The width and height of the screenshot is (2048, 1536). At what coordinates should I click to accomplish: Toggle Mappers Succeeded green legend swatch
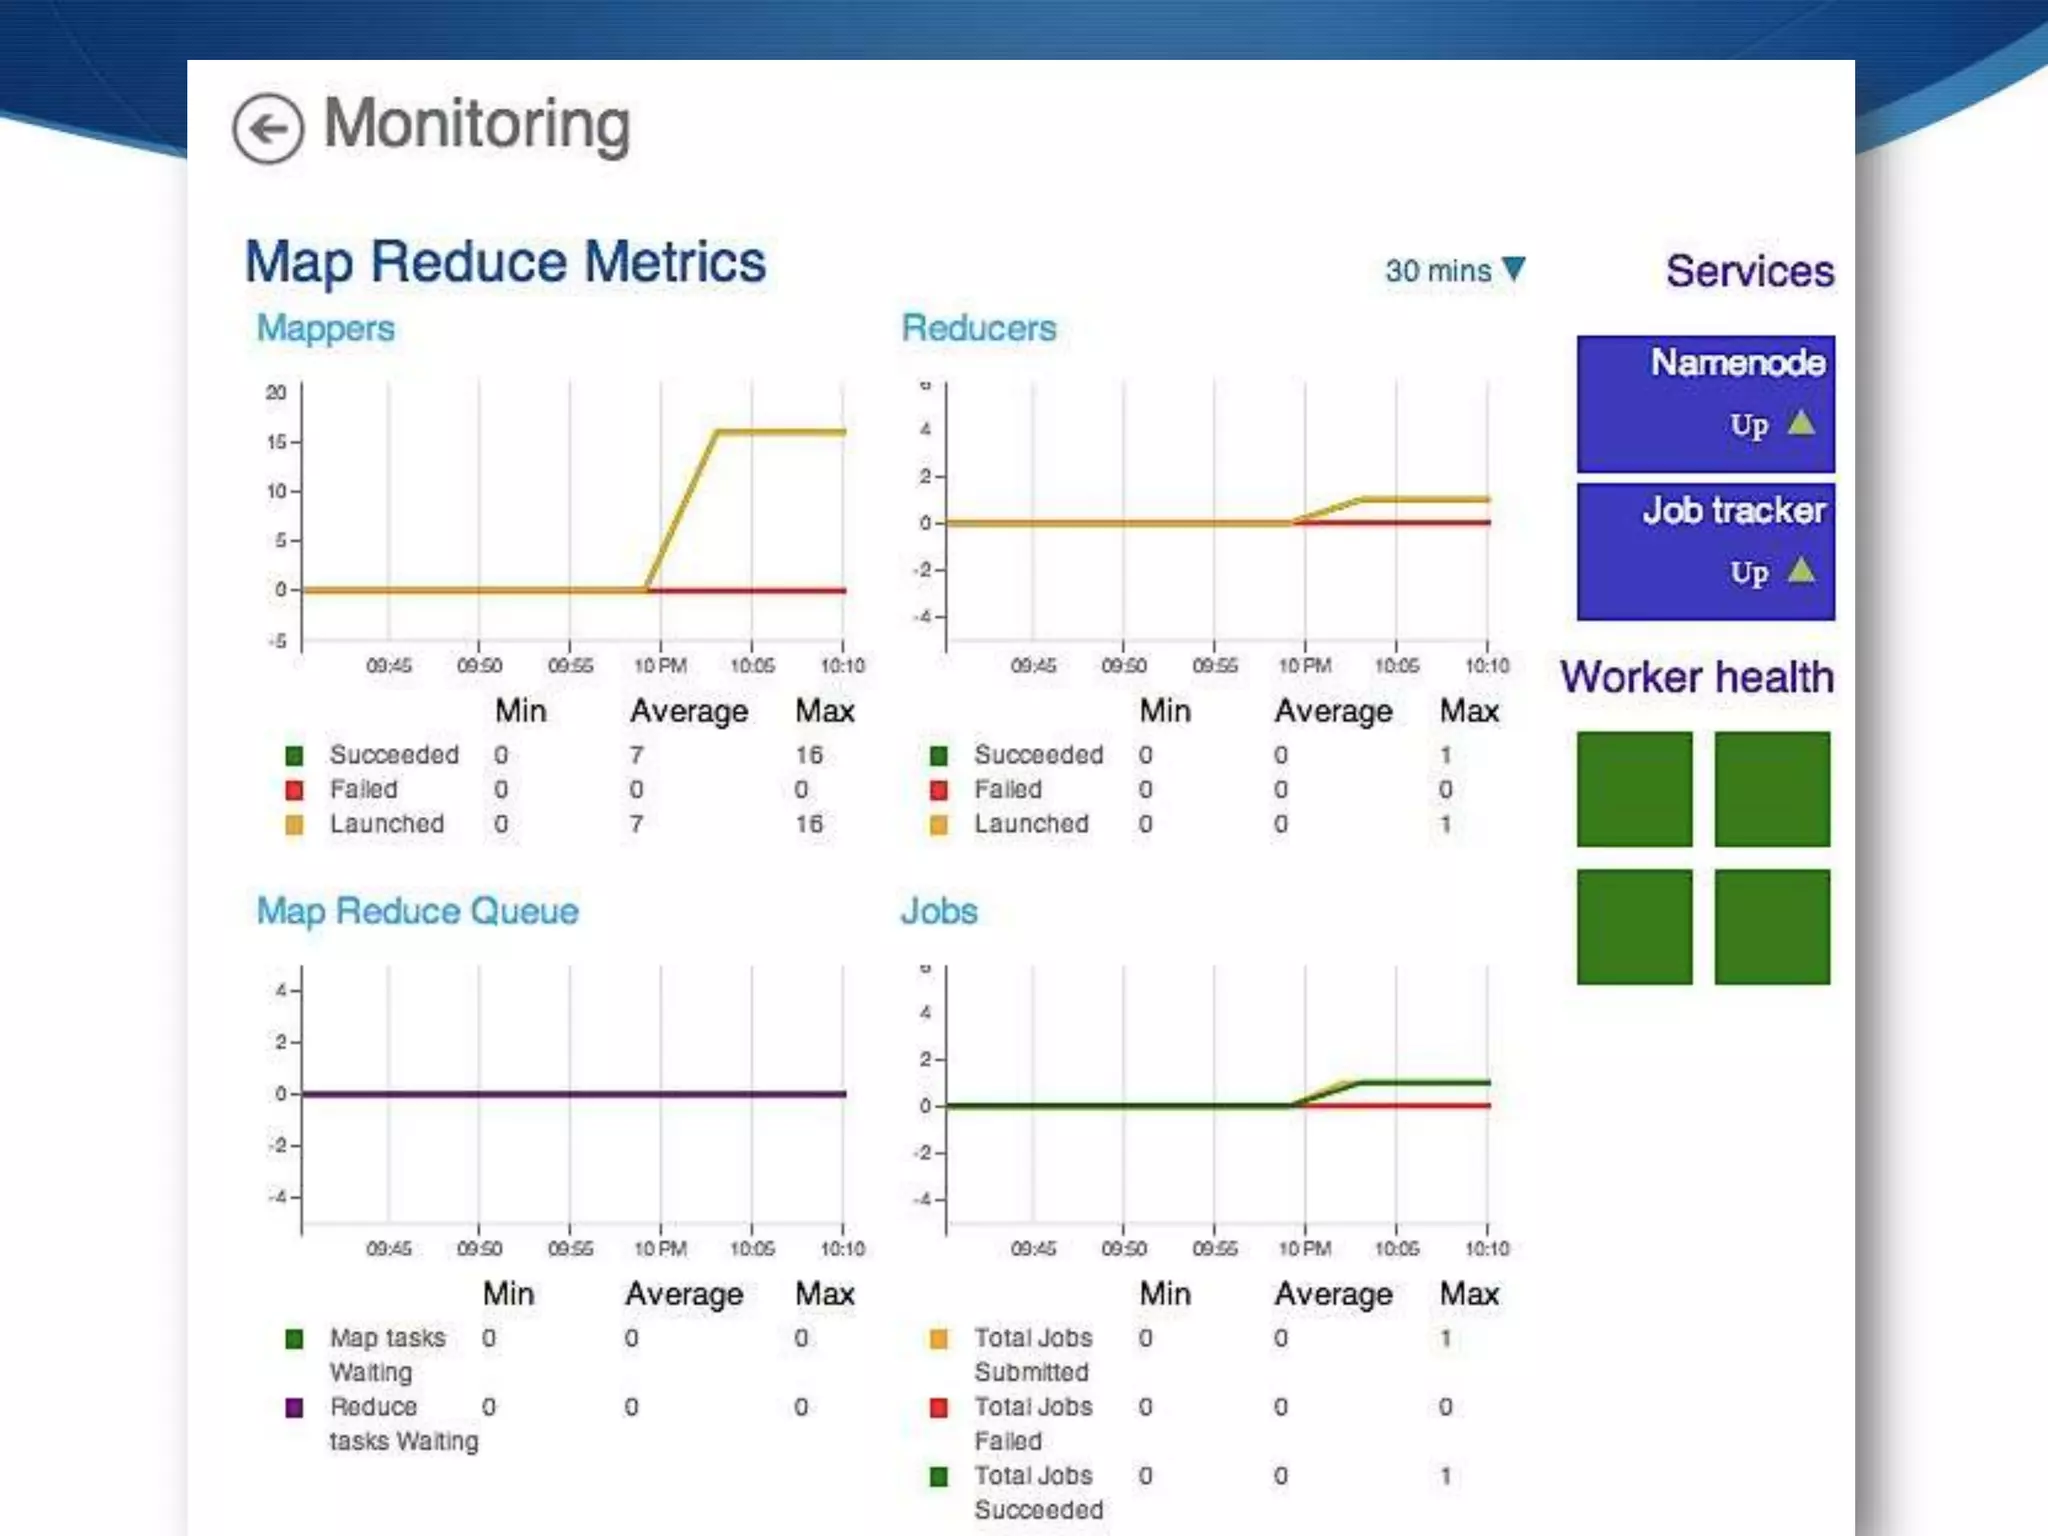click(294, 756)
